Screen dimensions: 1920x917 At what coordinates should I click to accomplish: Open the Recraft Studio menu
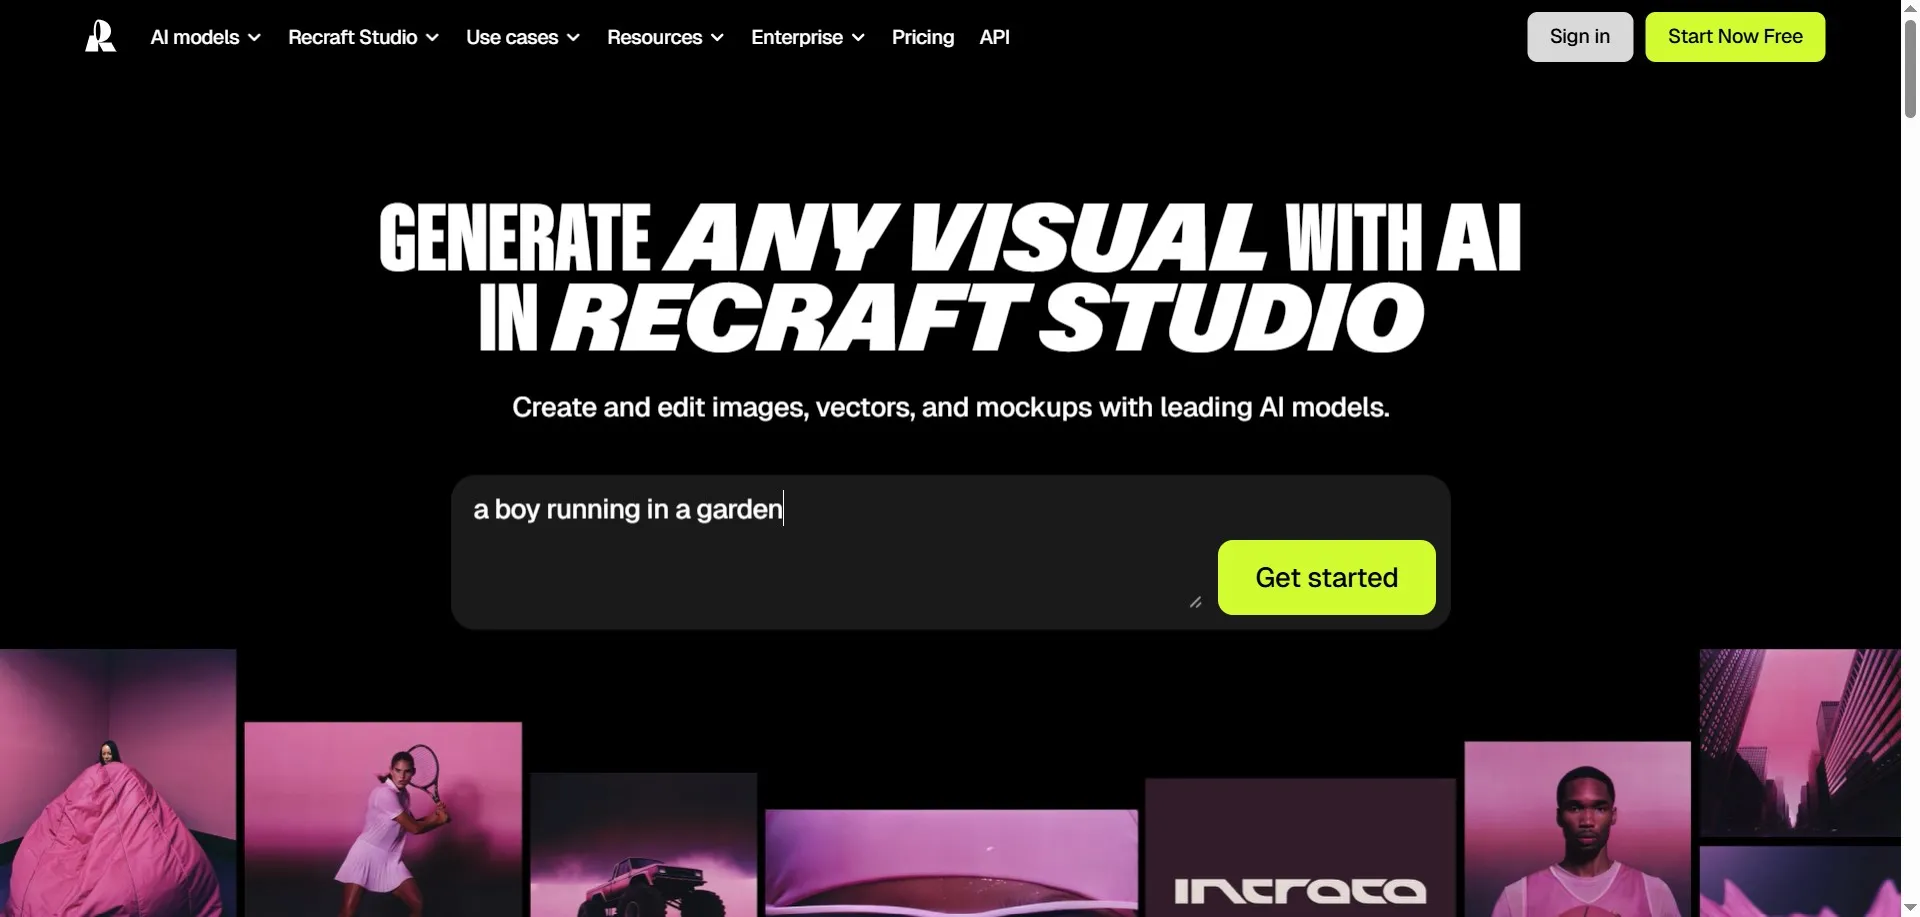(x=363, y=37)
